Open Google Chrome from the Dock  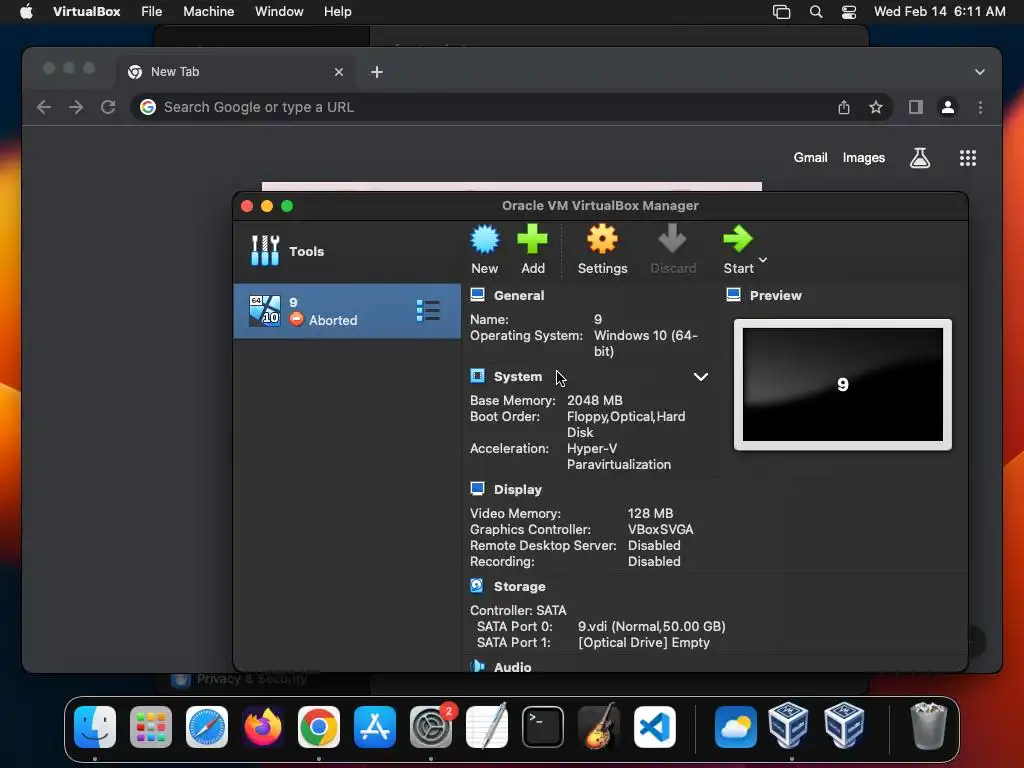click(x=319, y=726)
